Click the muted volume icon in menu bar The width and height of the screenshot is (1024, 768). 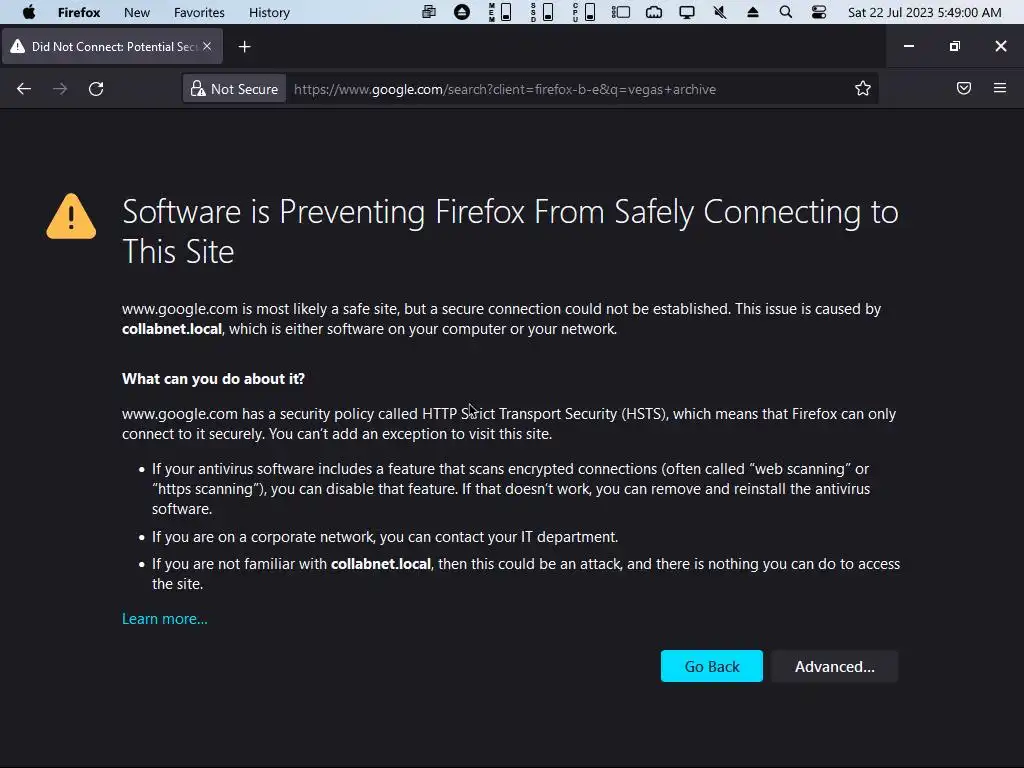pos(720,12)
